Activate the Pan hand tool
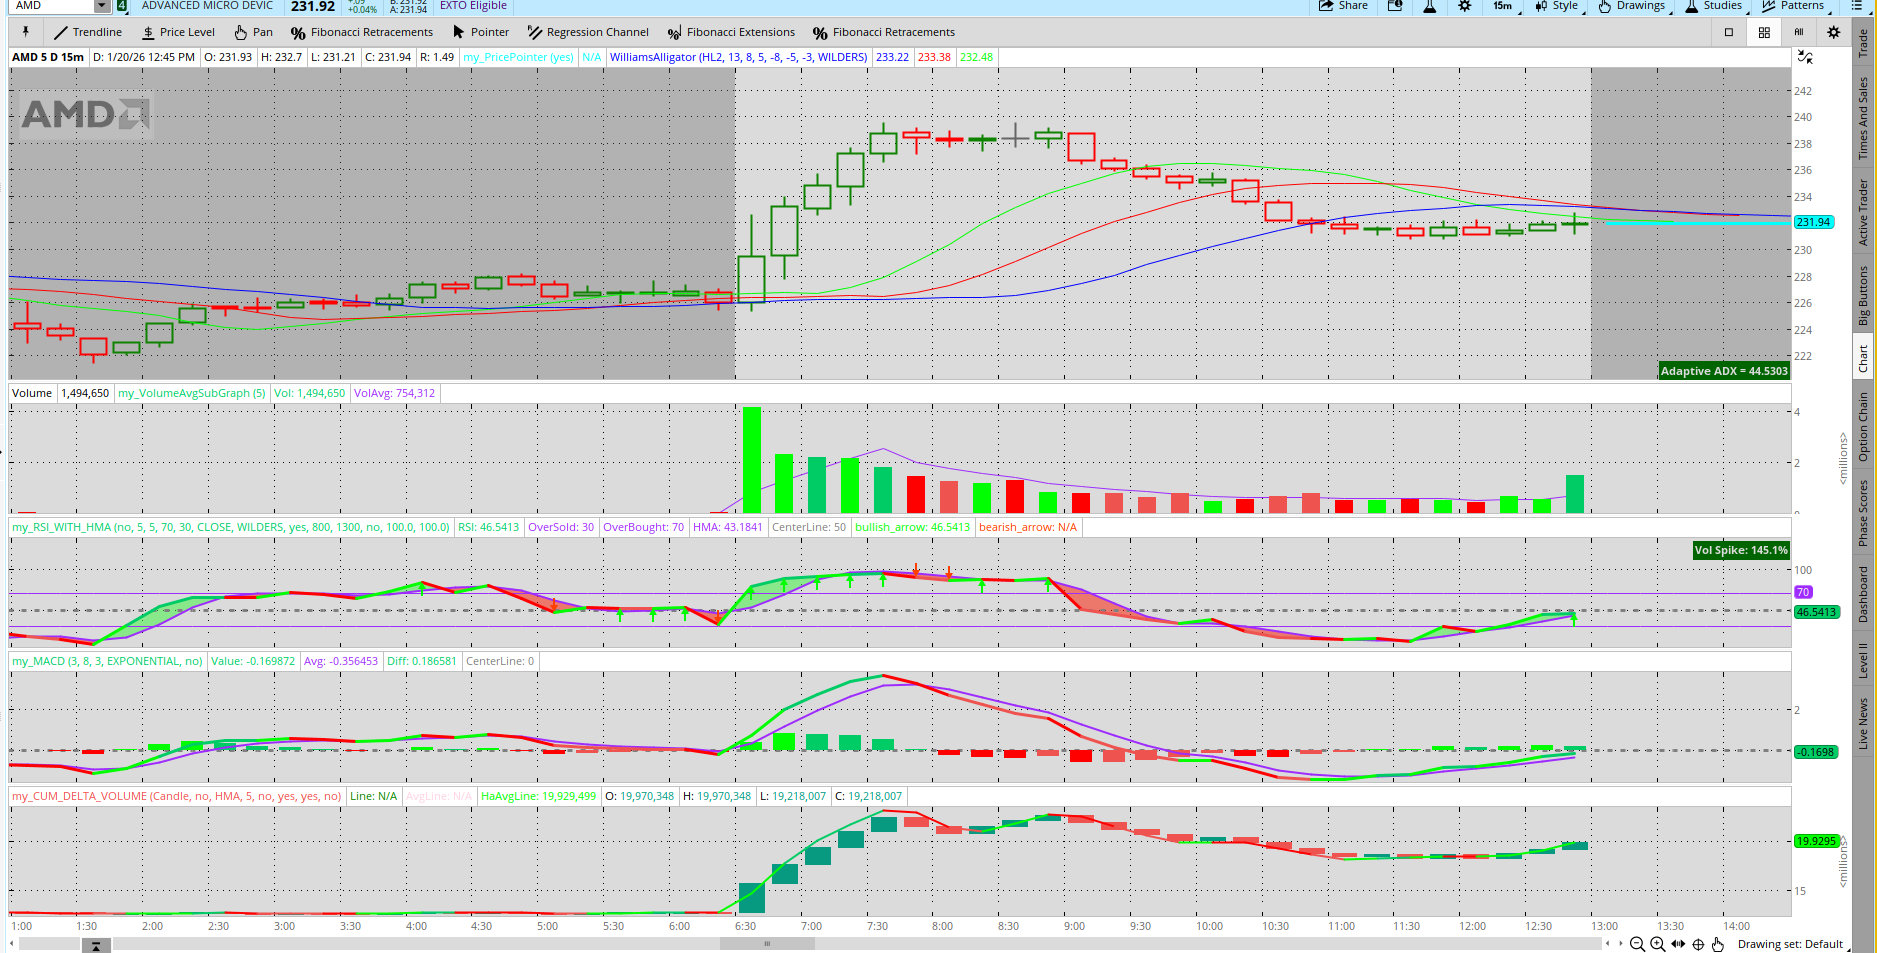The width and height of the screenshot is (1877, 953). click(254, 32)
